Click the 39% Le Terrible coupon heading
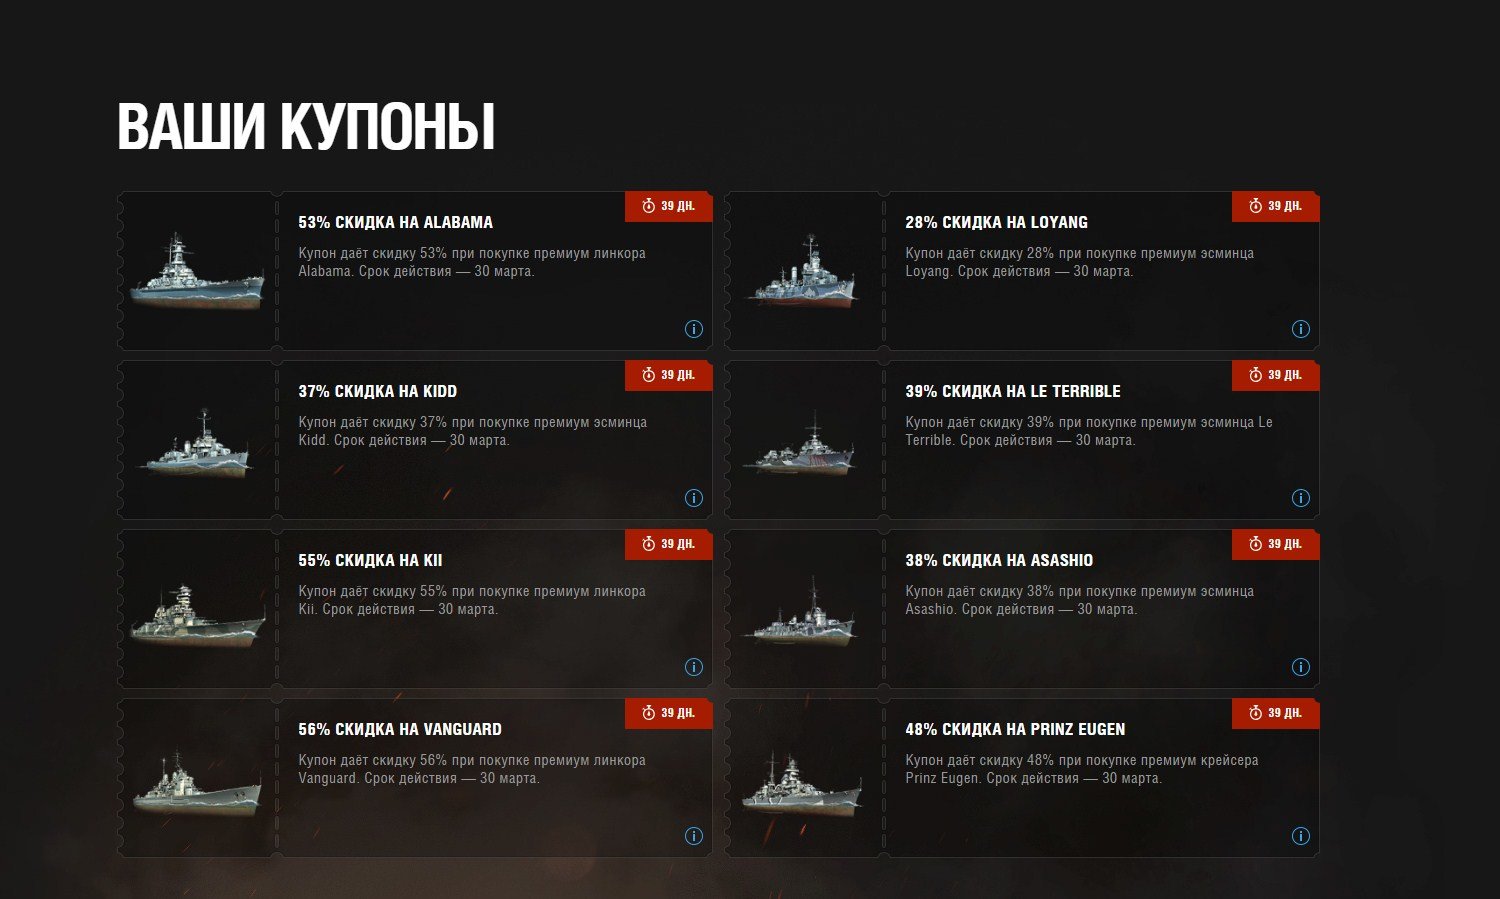1500x899 pixels. (x=1013, y=391)
